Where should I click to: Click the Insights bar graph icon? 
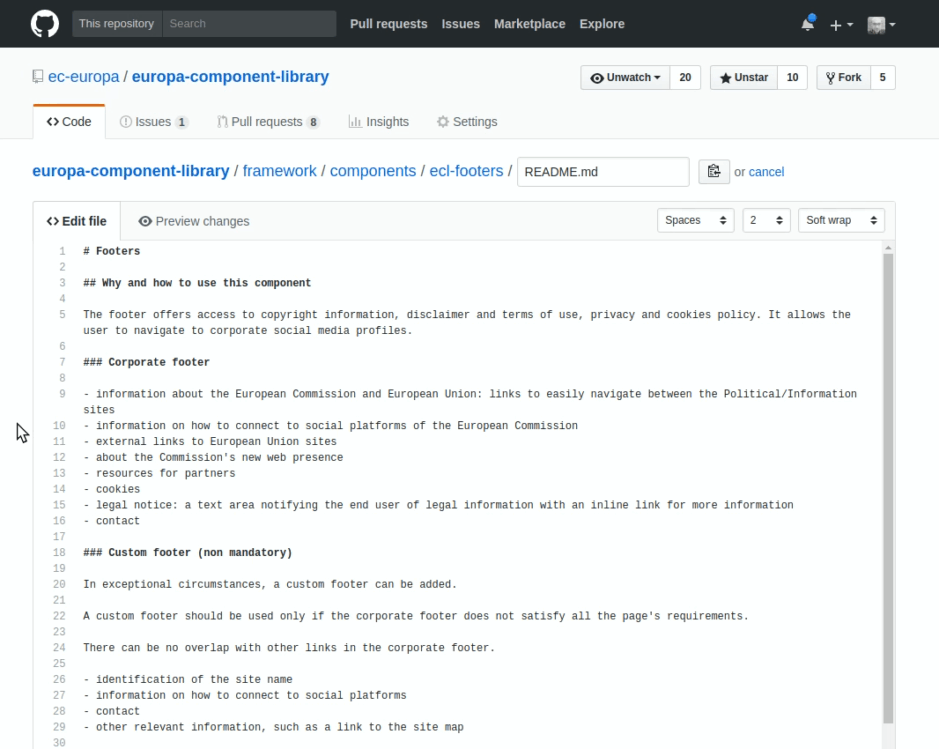coord(355,122)
